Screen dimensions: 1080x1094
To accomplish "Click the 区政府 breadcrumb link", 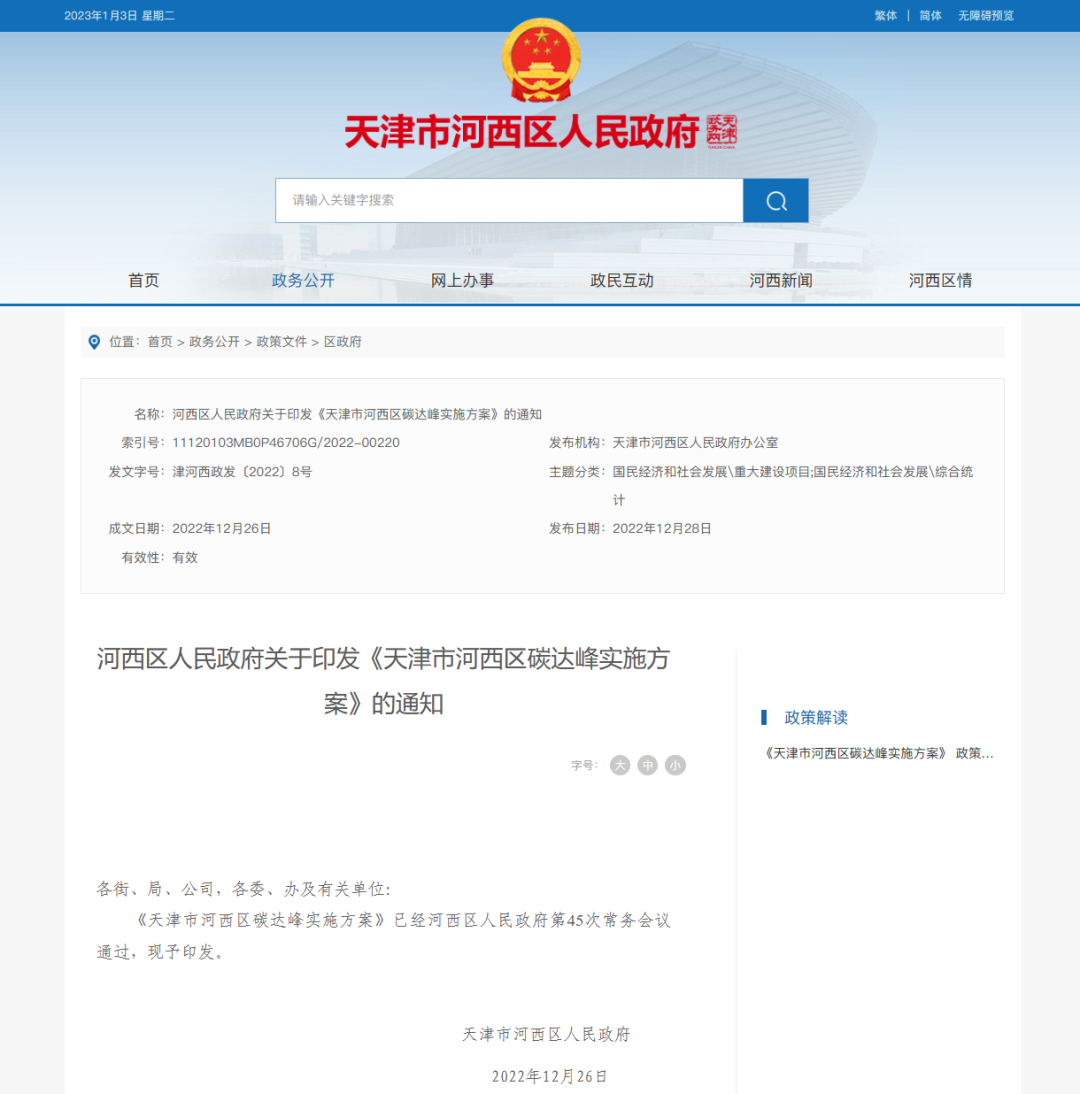I will 343,342.
